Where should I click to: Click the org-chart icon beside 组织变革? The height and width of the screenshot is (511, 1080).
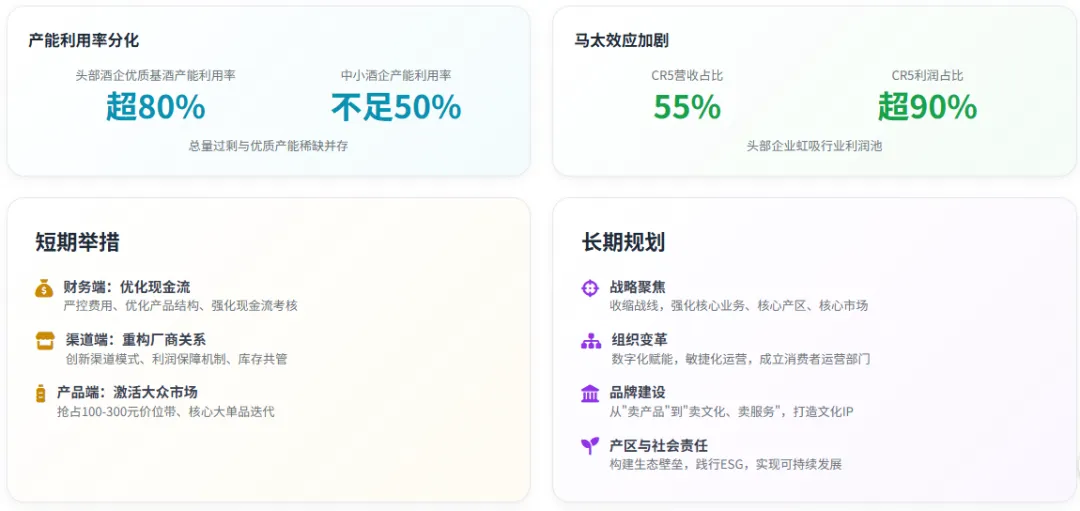[591, 341]
